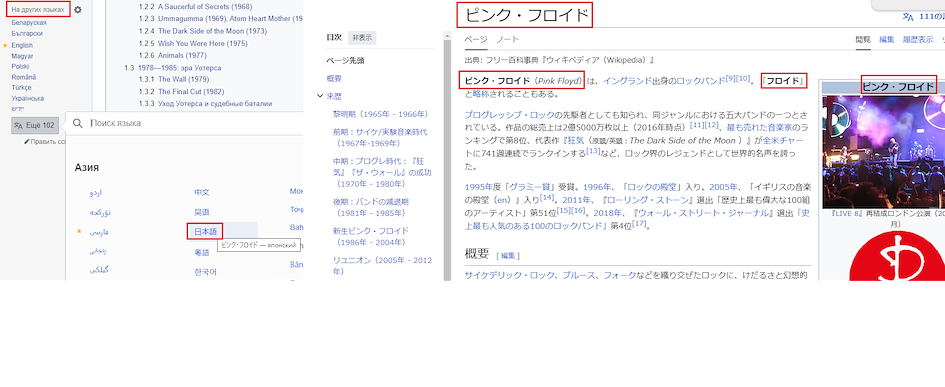Switch to the 編集 tab
The width and height of the screenshot is (945, 387).
[887, 40]
